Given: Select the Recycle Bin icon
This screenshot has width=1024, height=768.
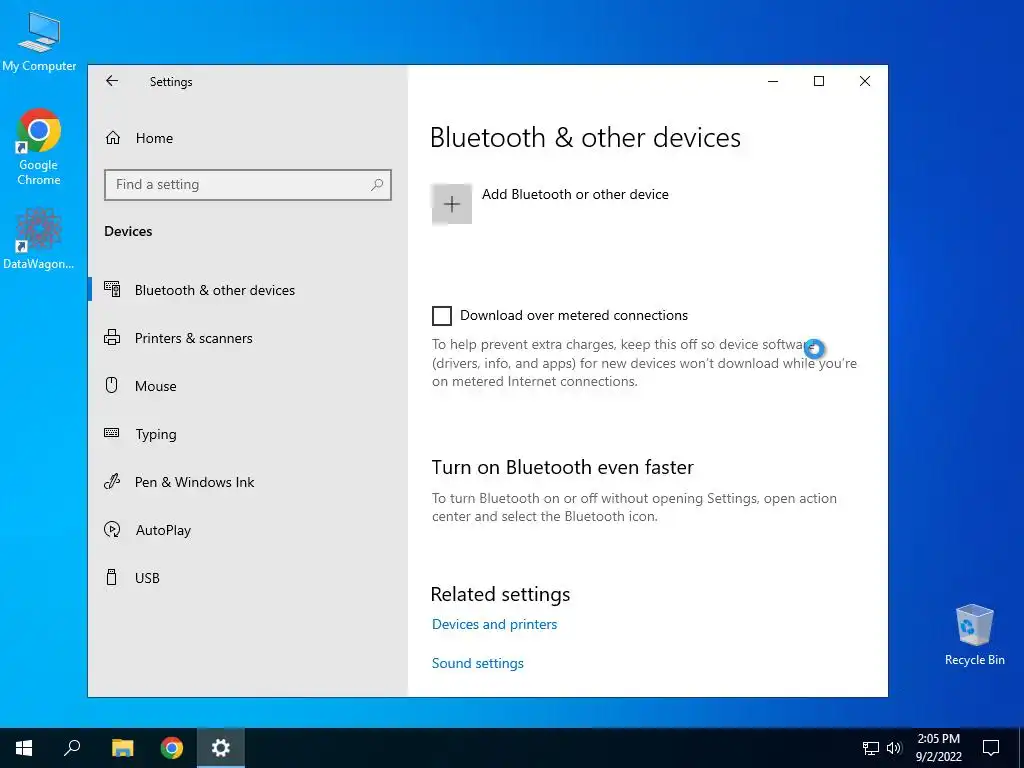Looking at the screenshot, I should (x=974, y=635).
